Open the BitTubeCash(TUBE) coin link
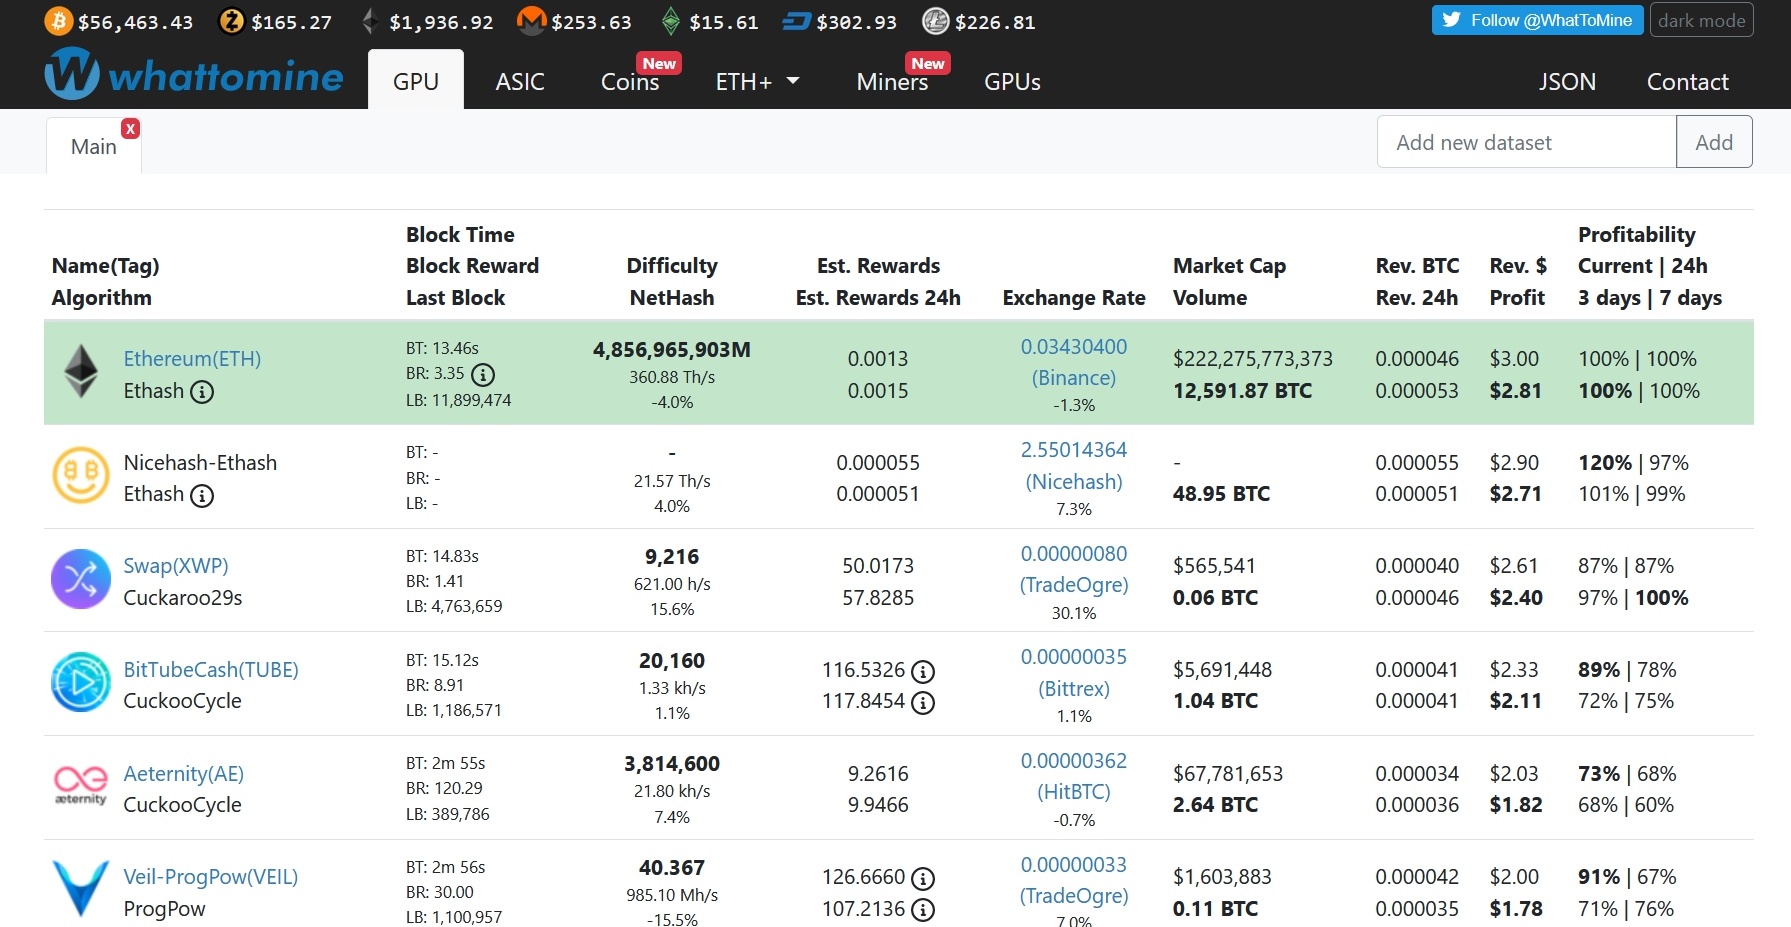This screenshot has width=1791, height=927. [x=211, y=670]
